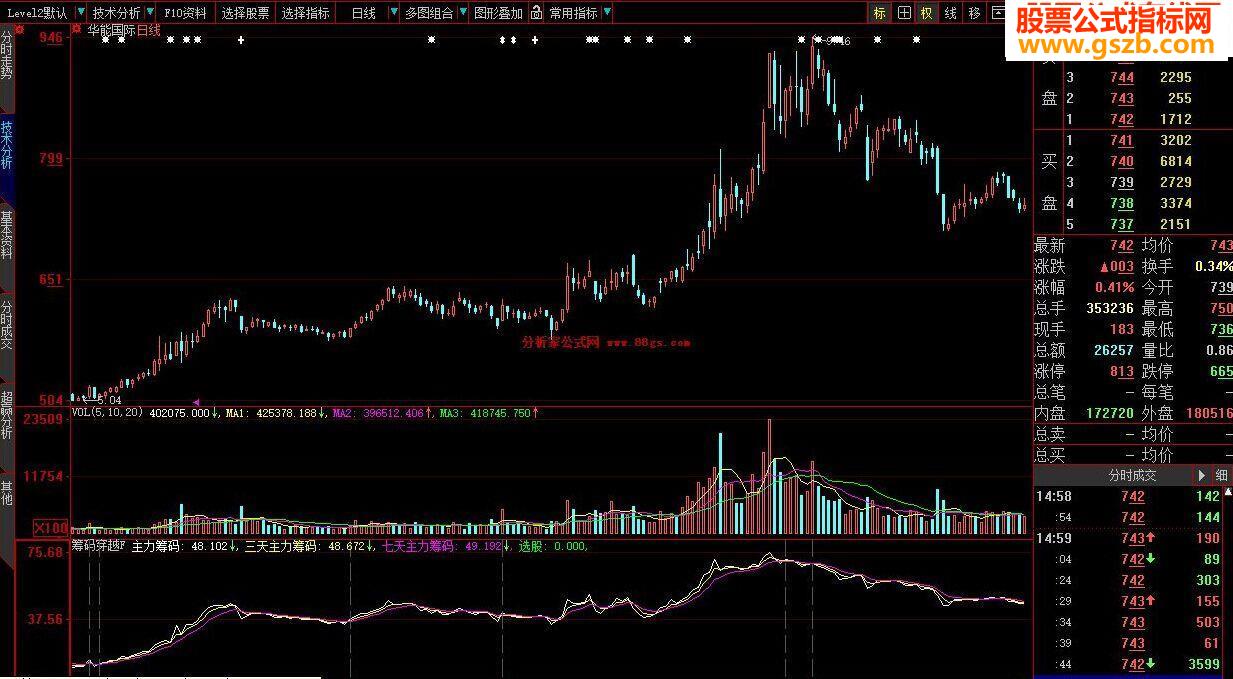Screen dimensions: 1233x679
Task: Click the window panel icon after 移
Action: [x=998, y=13]
